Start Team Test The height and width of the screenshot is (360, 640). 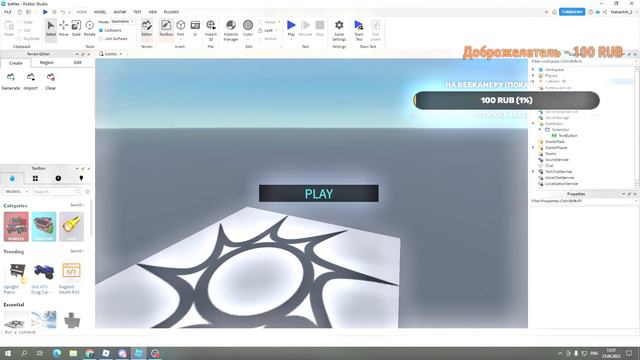[x=359, y=30]
